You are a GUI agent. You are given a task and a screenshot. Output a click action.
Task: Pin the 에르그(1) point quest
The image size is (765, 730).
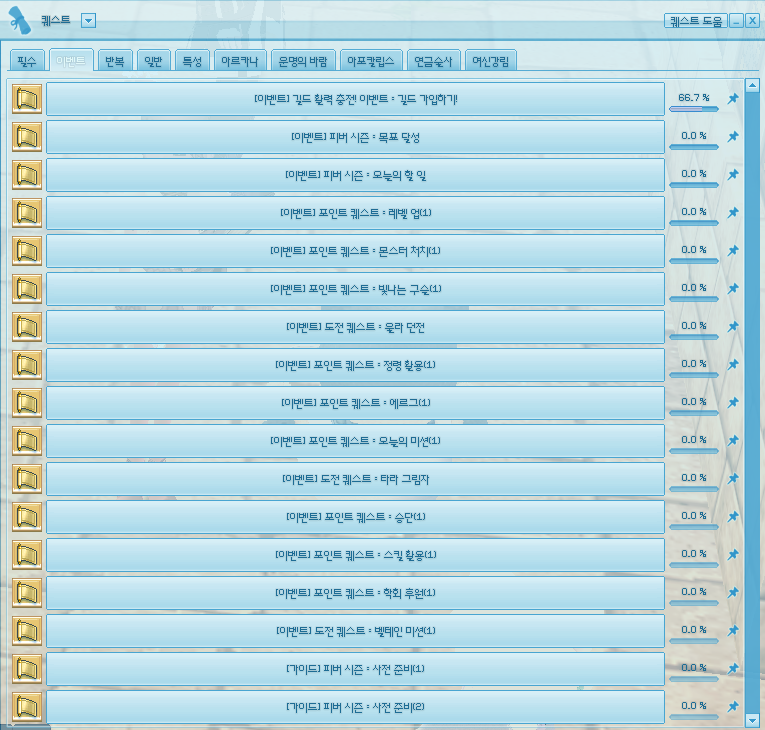[x=733, y=403]
